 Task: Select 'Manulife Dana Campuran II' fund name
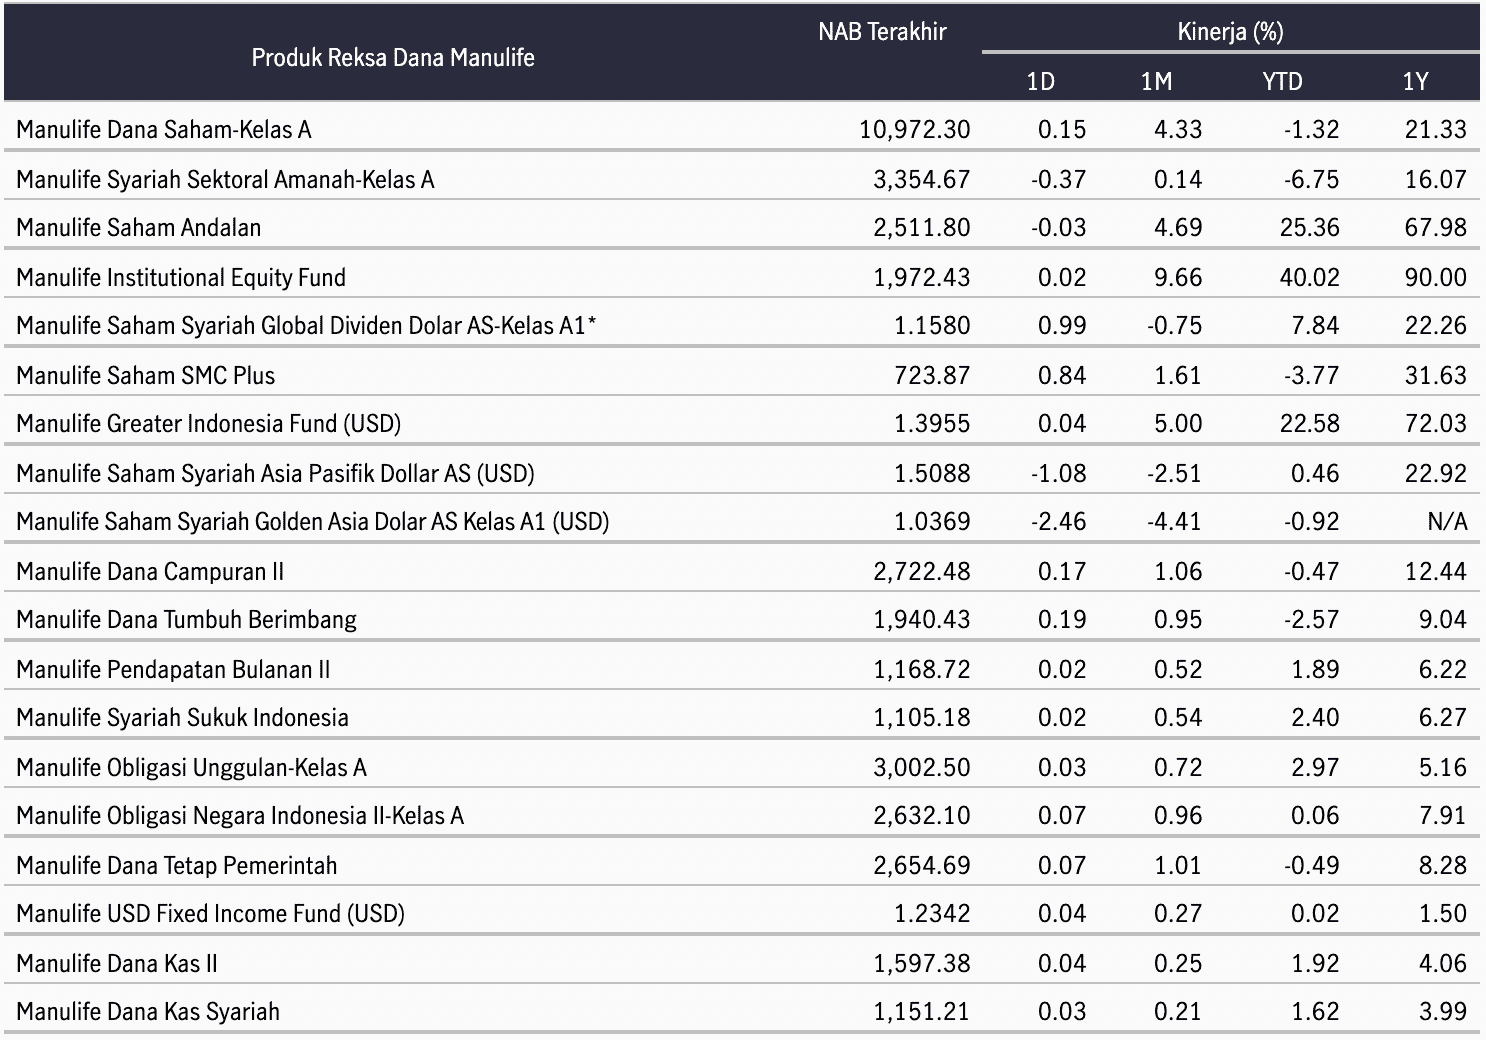pos(150,571)
